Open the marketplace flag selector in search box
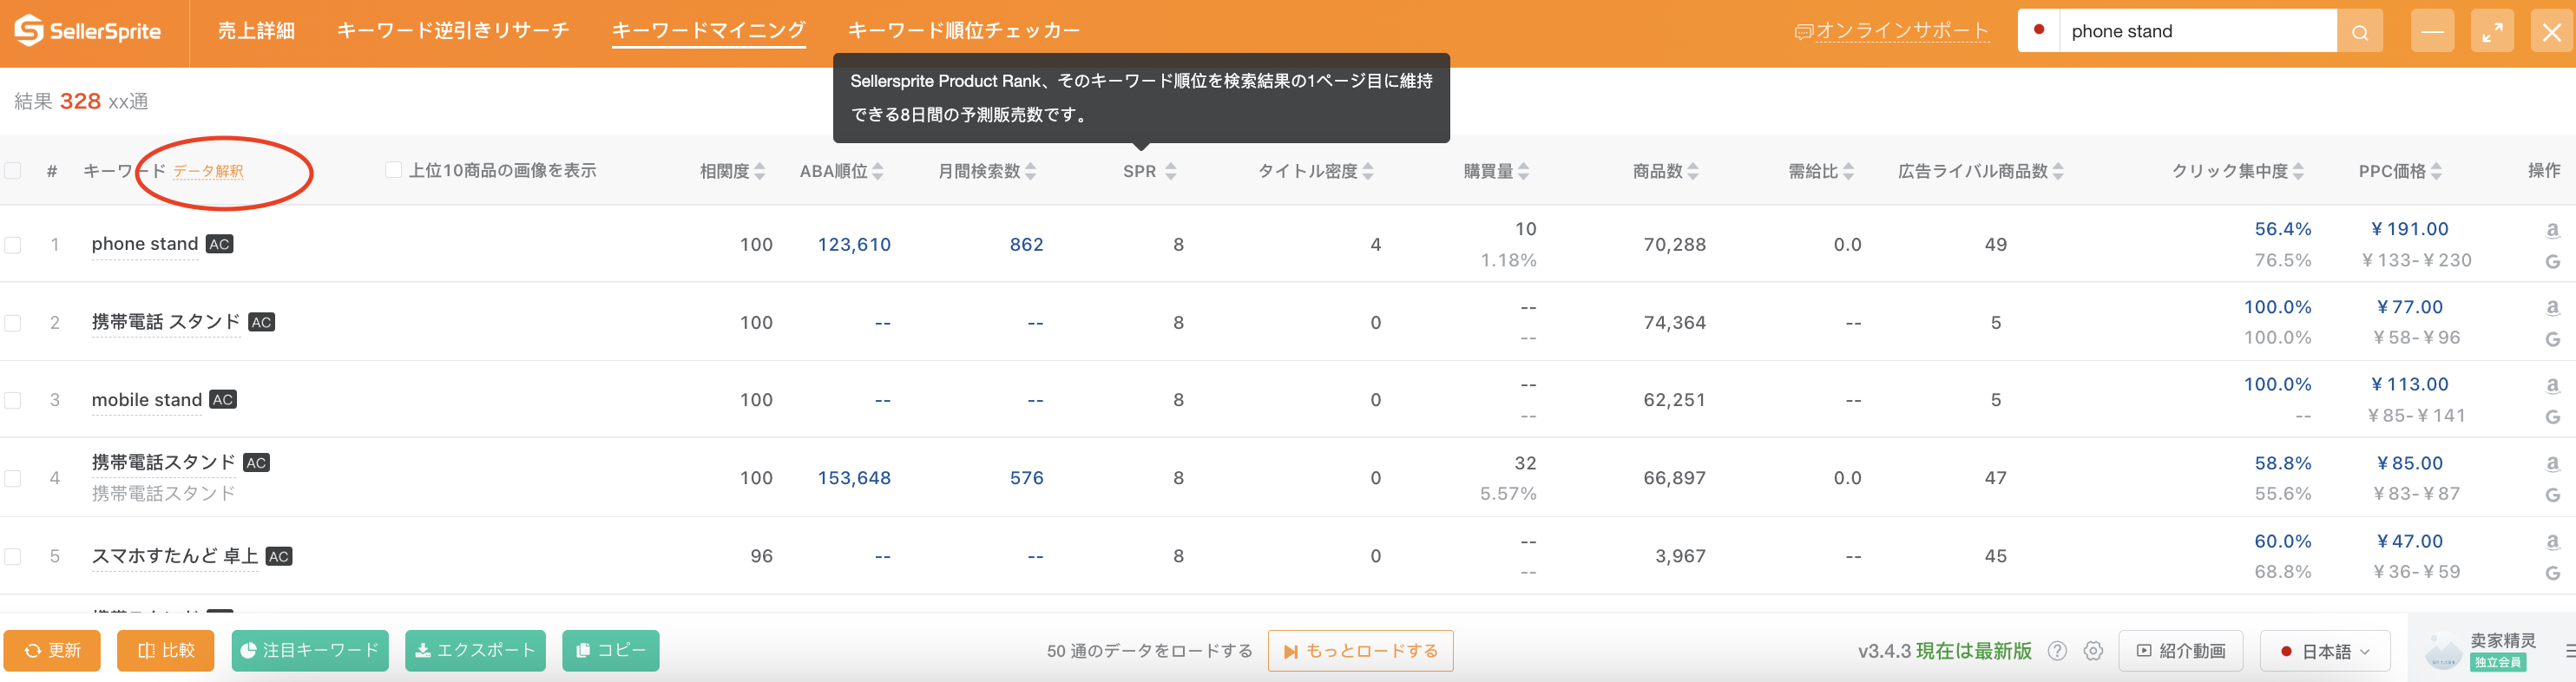This screenshot has width=2576, height=682. [x=2039, y=30]
